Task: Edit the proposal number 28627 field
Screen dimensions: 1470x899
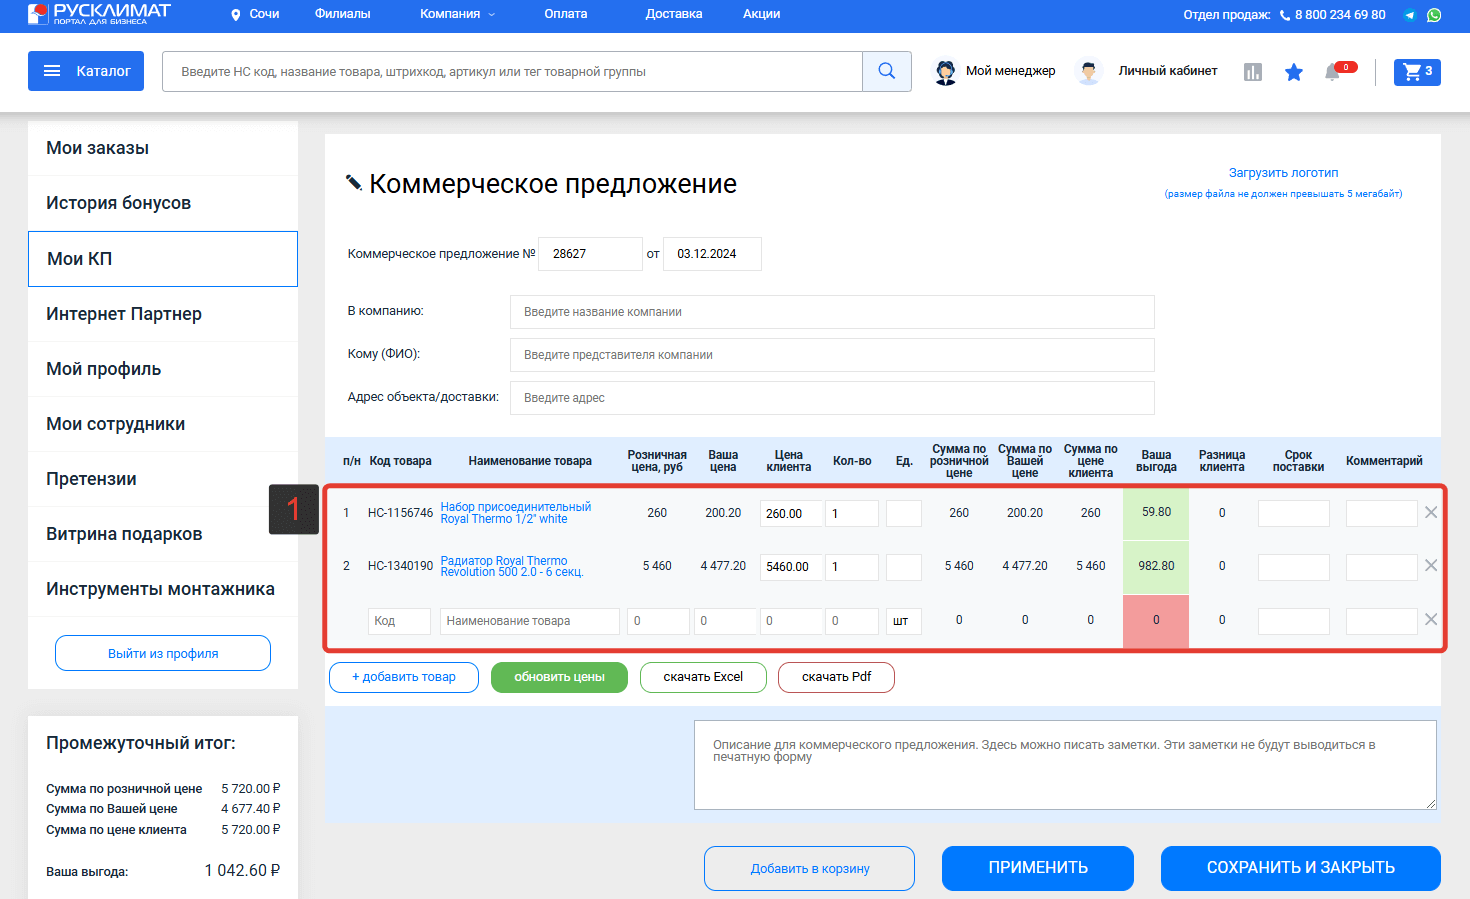Action: coord(590,254)
